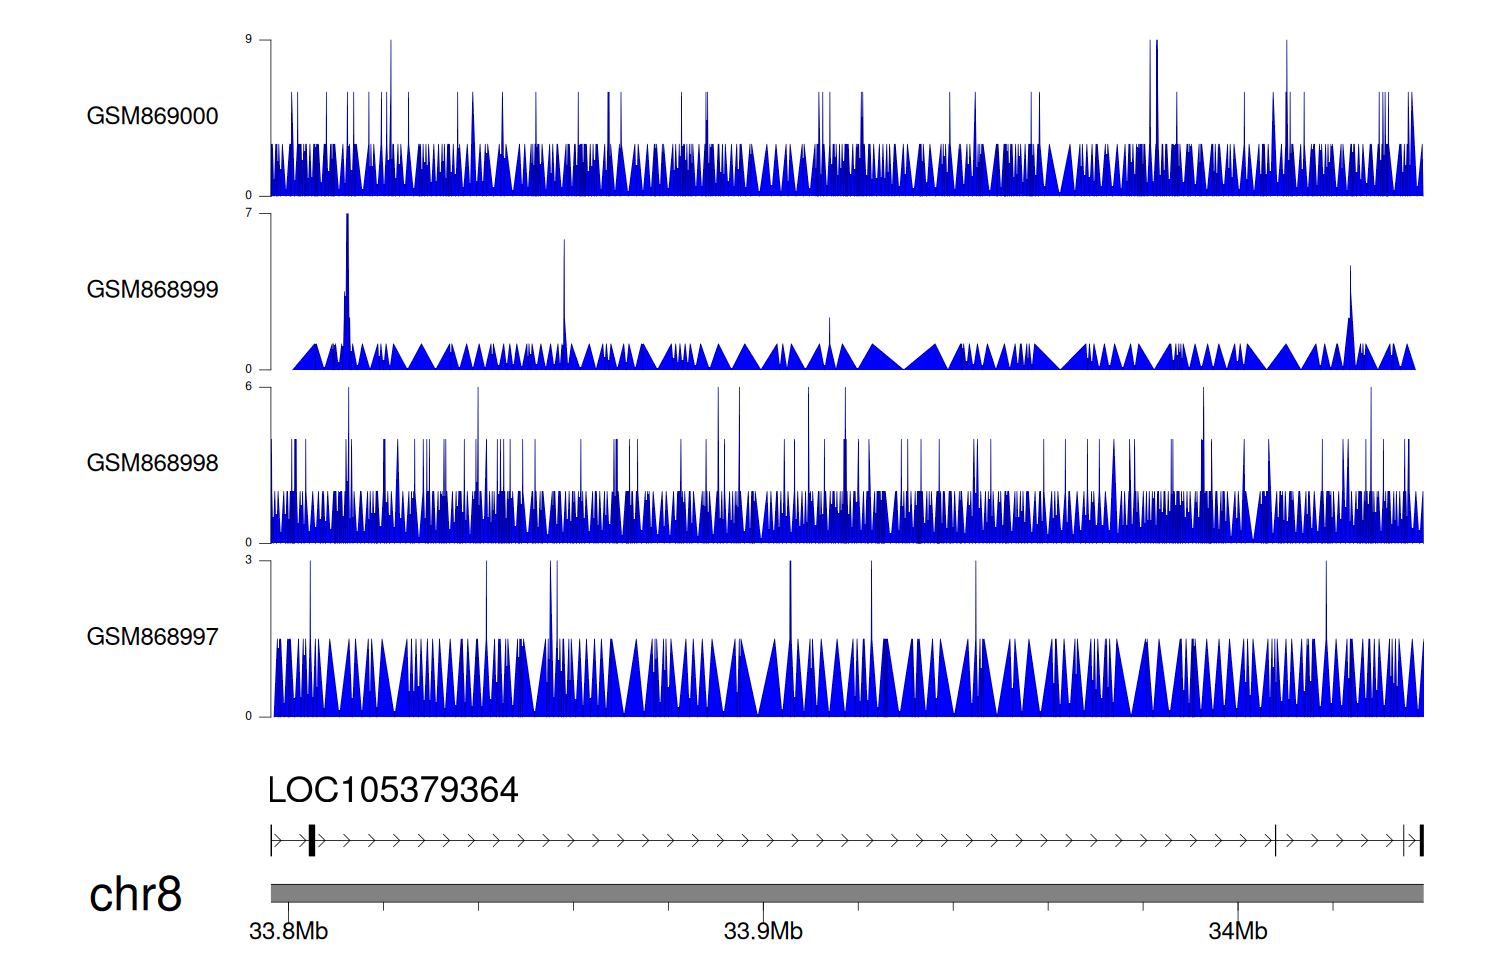
Task: Click the chr8 chromosome label
Action: tap(135, 894)
